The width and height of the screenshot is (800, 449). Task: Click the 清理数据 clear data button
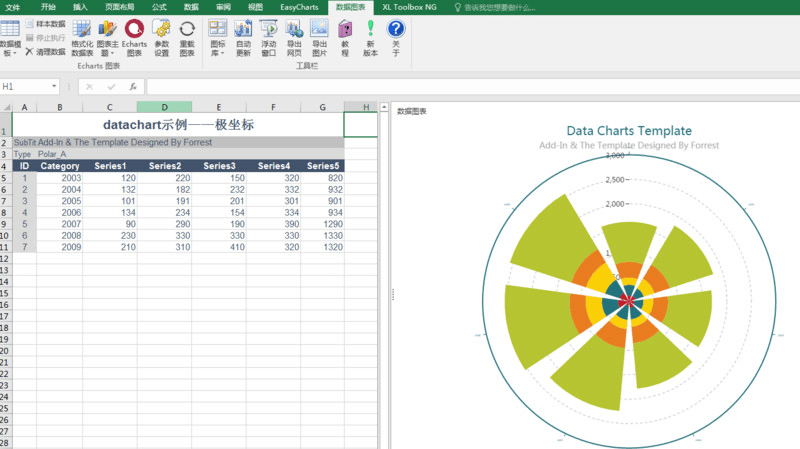pyautogui.click(x=45, y=52)
